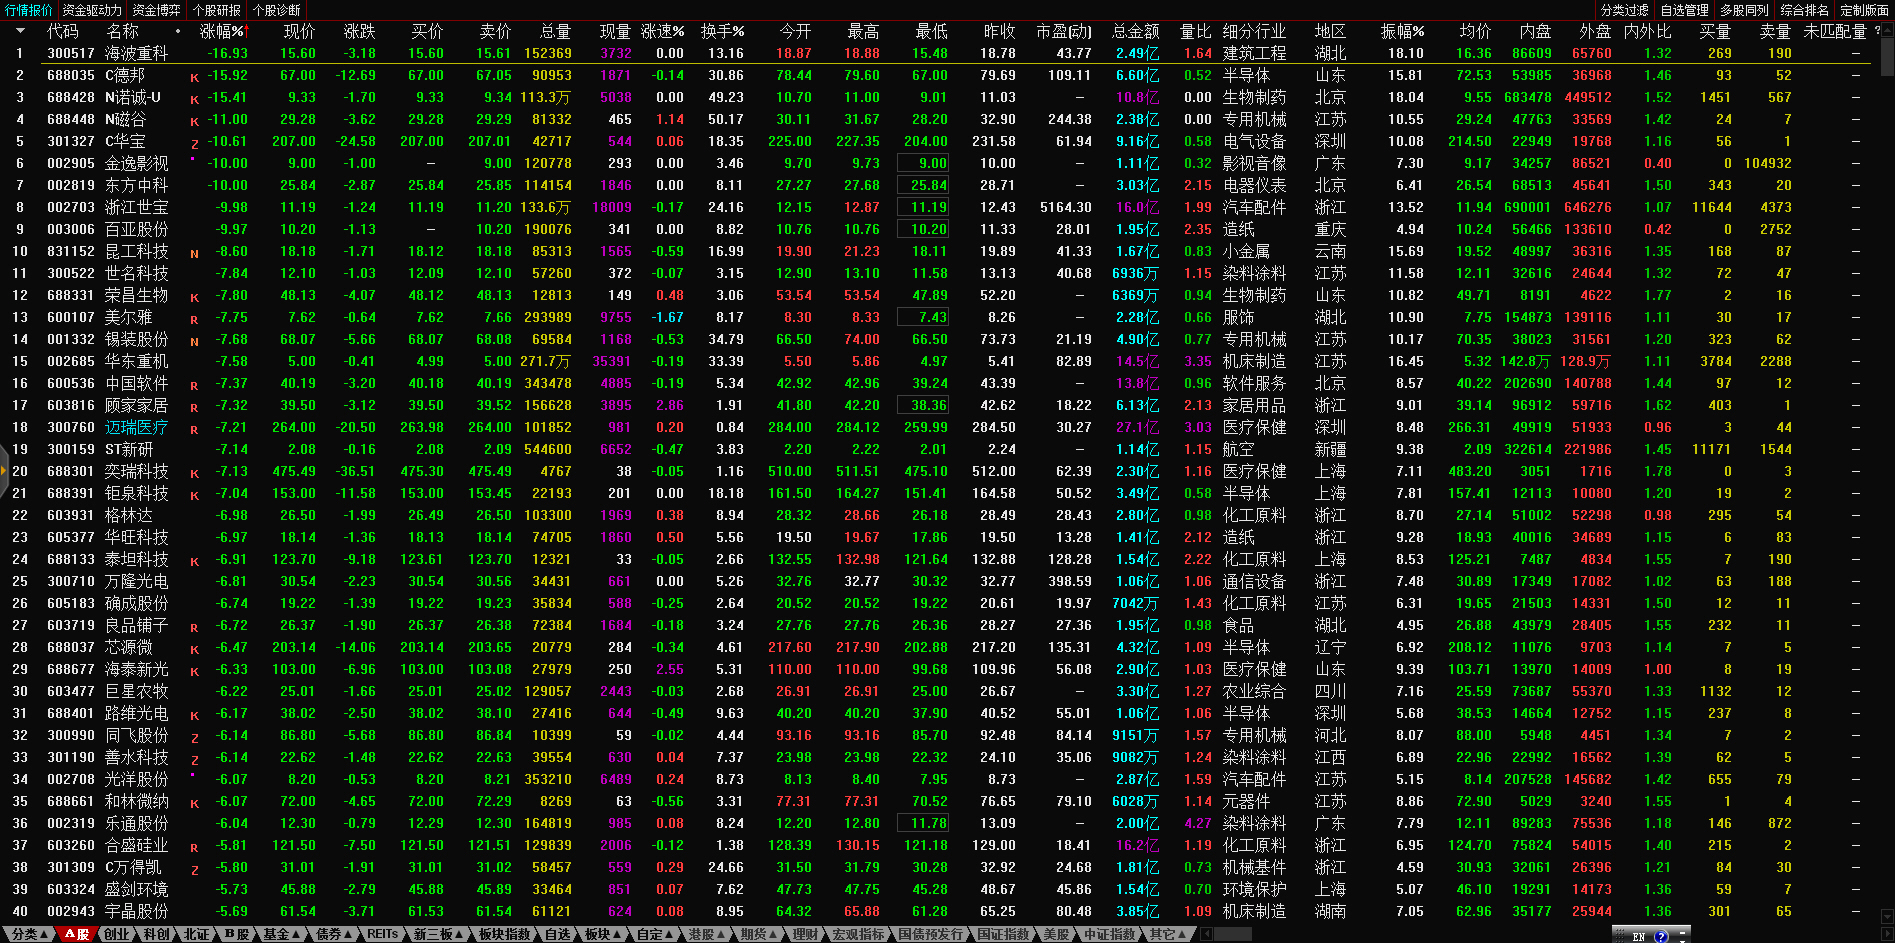Click the blue help question mark icon
Screen dimensions: 1895x943
point(1661,936)
